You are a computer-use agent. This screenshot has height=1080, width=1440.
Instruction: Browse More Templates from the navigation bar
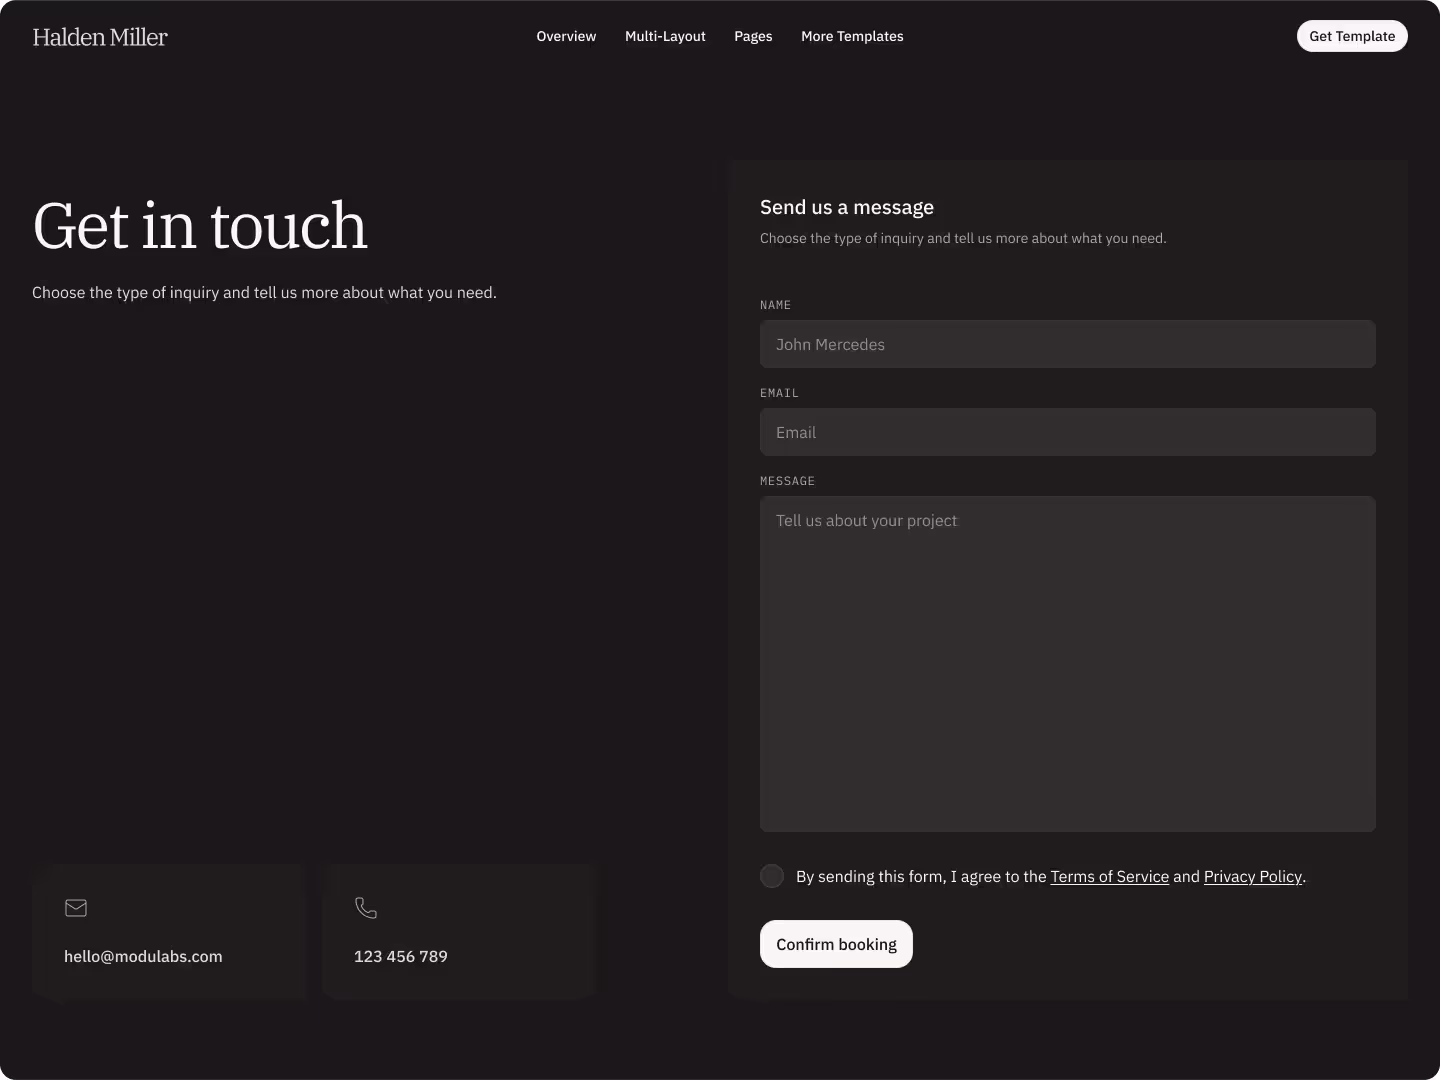click(x=851, y=36)
